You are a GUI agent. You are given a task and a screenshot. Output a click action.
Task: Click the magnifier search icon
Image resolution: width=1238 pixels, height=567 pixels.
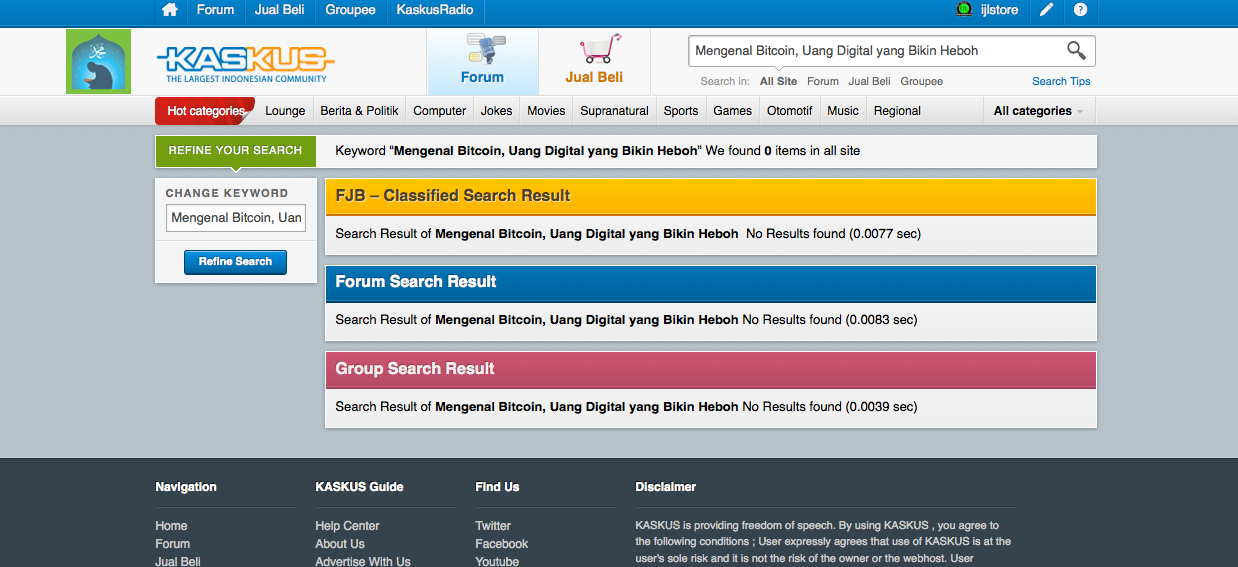point(1076,50)
